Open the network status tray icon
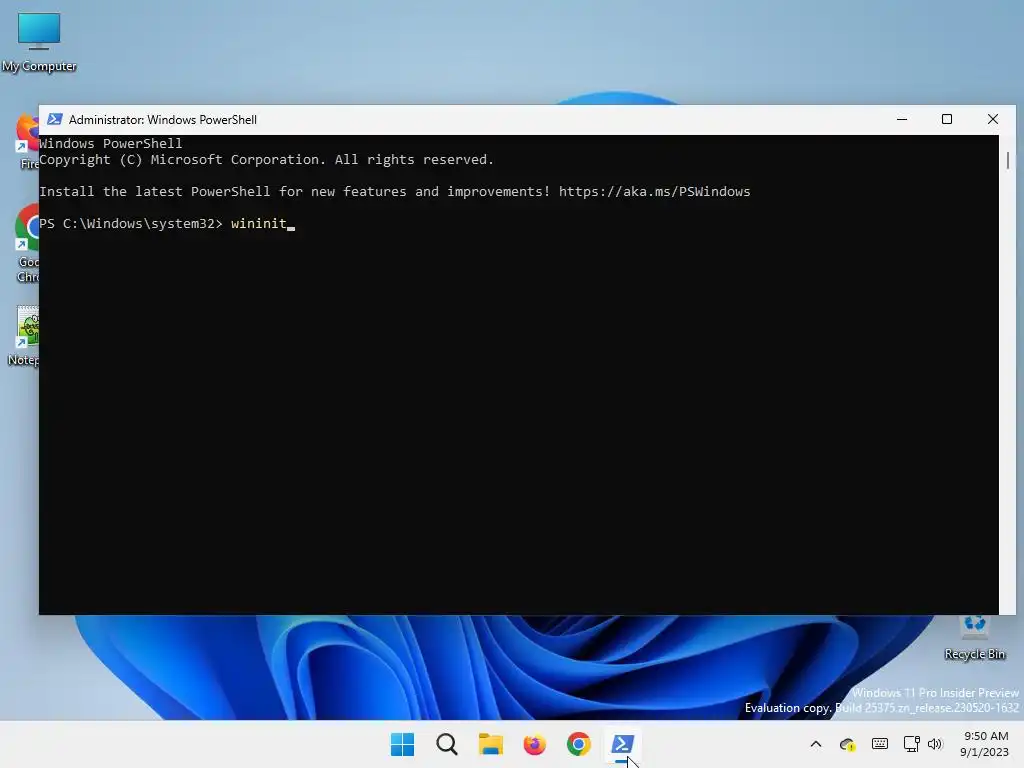The width and height of the screenshot is (1024, 768). [x=911, y=743]
